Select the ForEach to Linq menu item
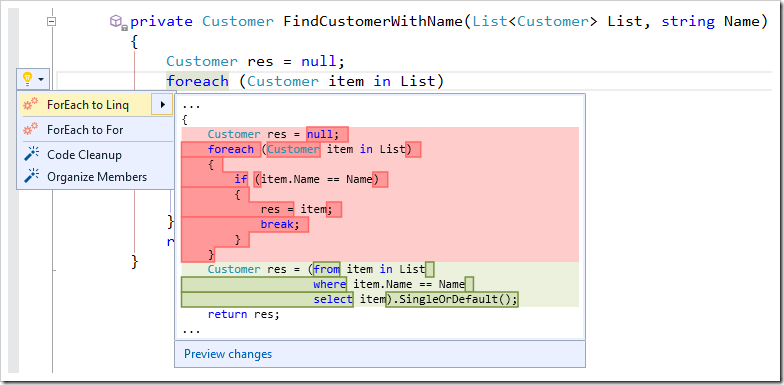 (96, 104)
